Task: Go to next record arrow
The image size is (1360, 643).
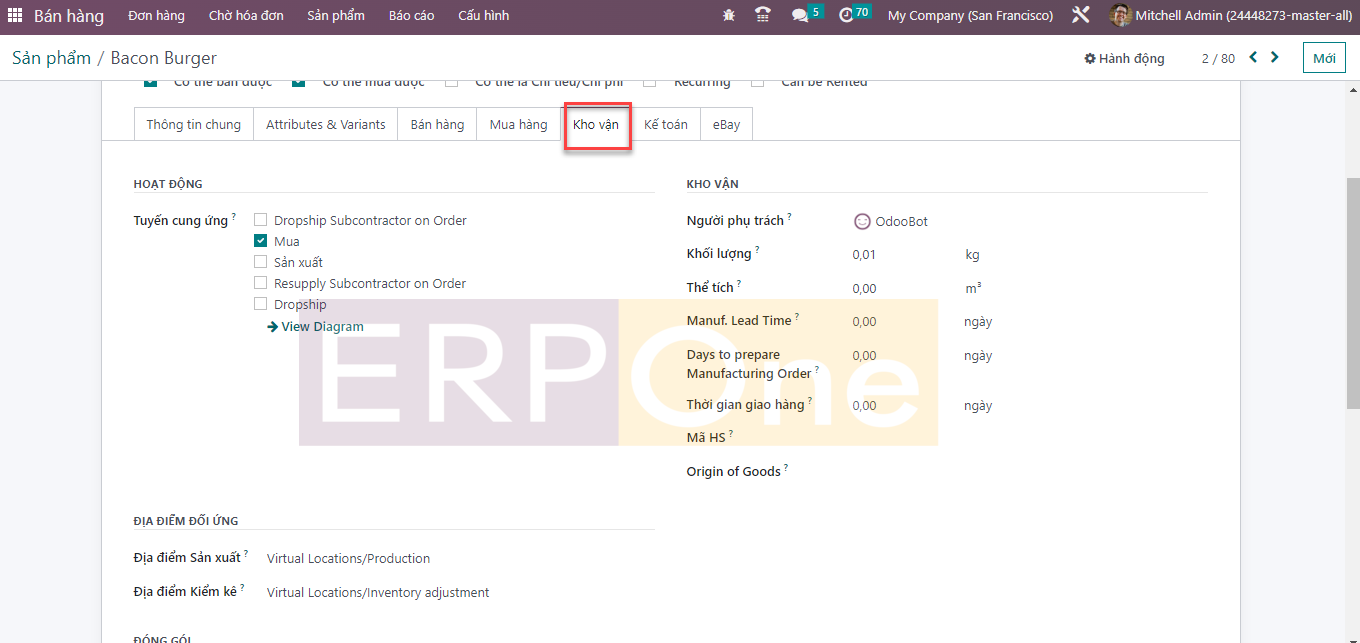Action: [1275, 58]
